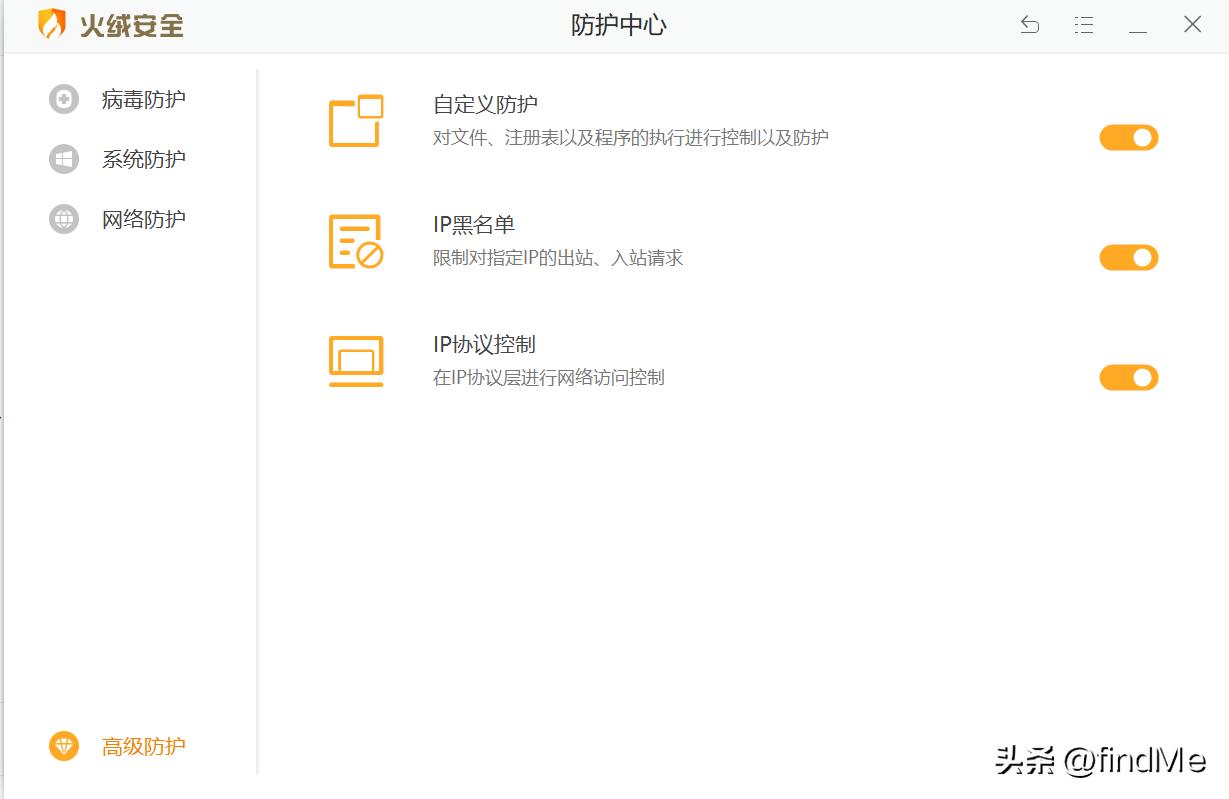
Task: Open the 网络防护 category
Action: pos(142,219)
